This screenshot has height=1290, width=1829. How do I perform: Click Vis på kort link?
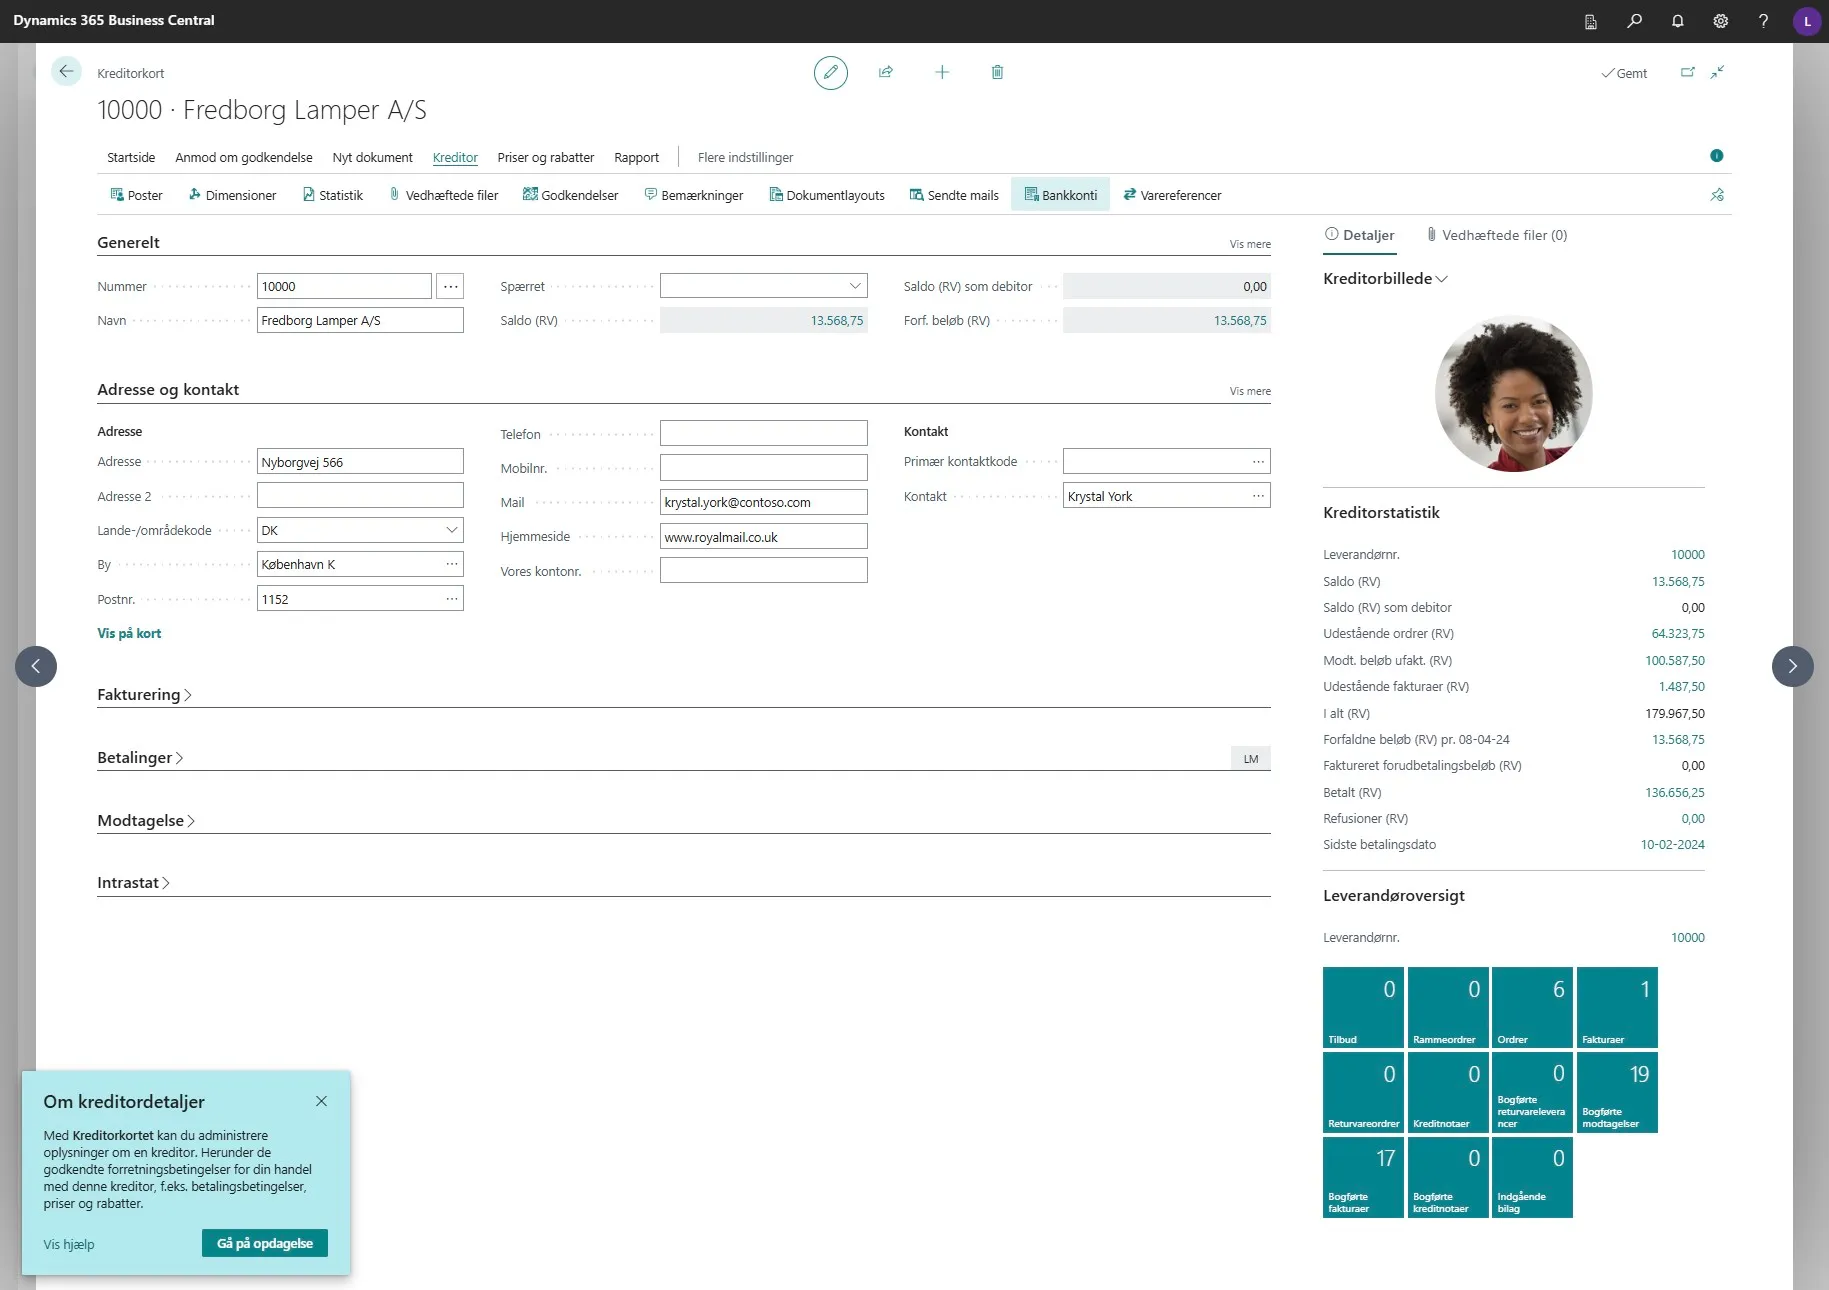pyautogui.click(x=129, y=633)
